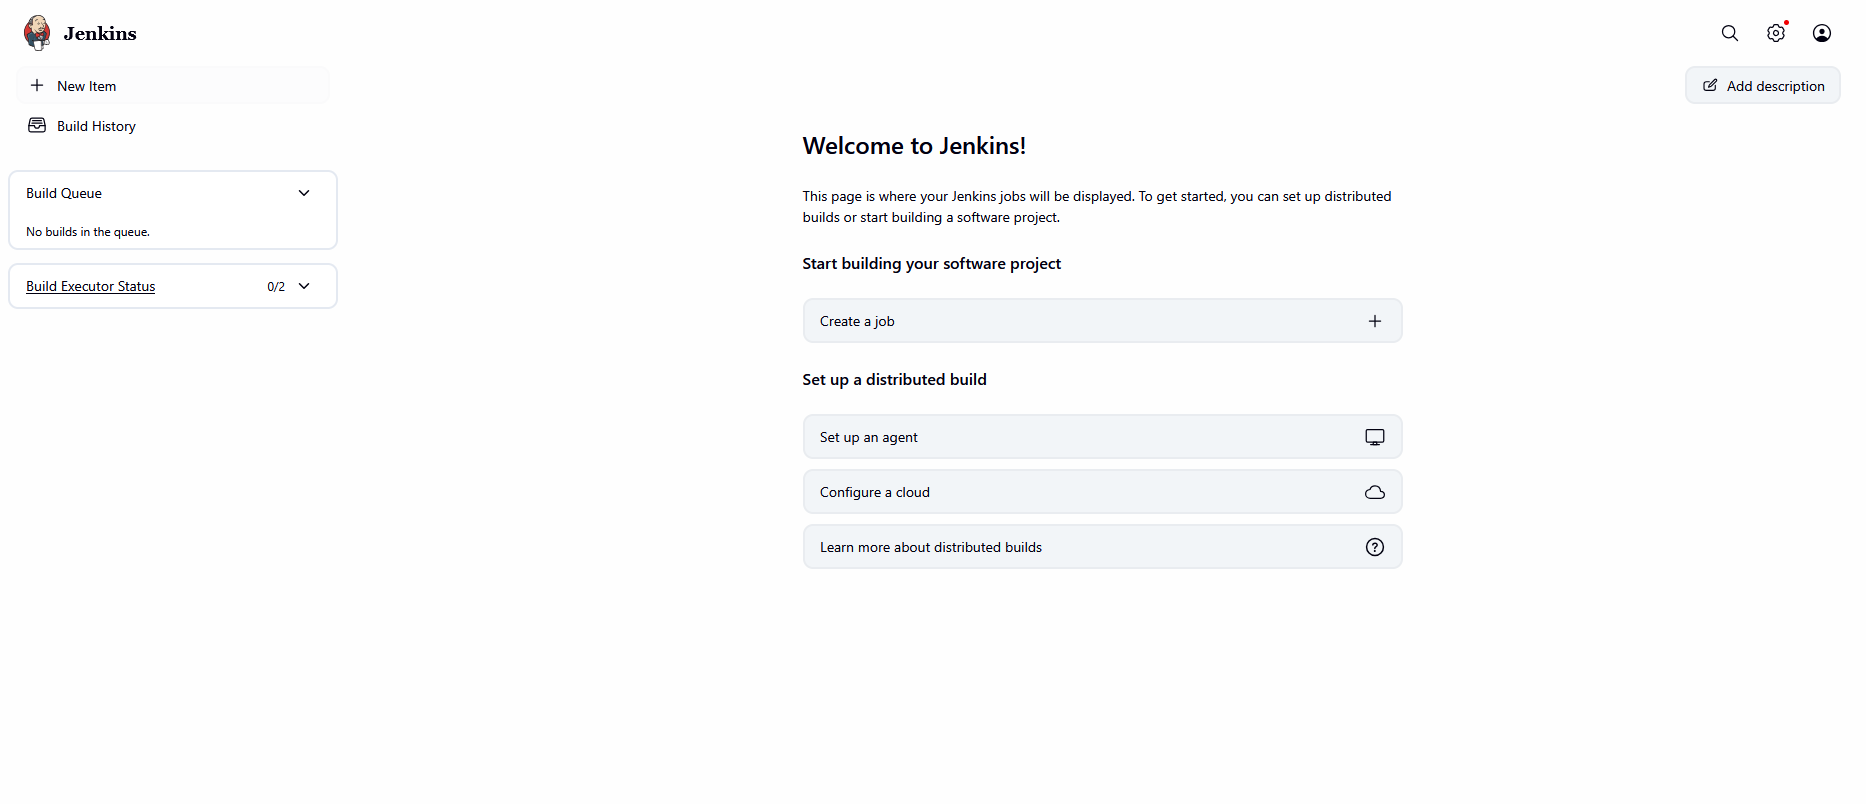Click the monitor icon in Set up an agent
1866x804 pixels.
point(1375,437)
